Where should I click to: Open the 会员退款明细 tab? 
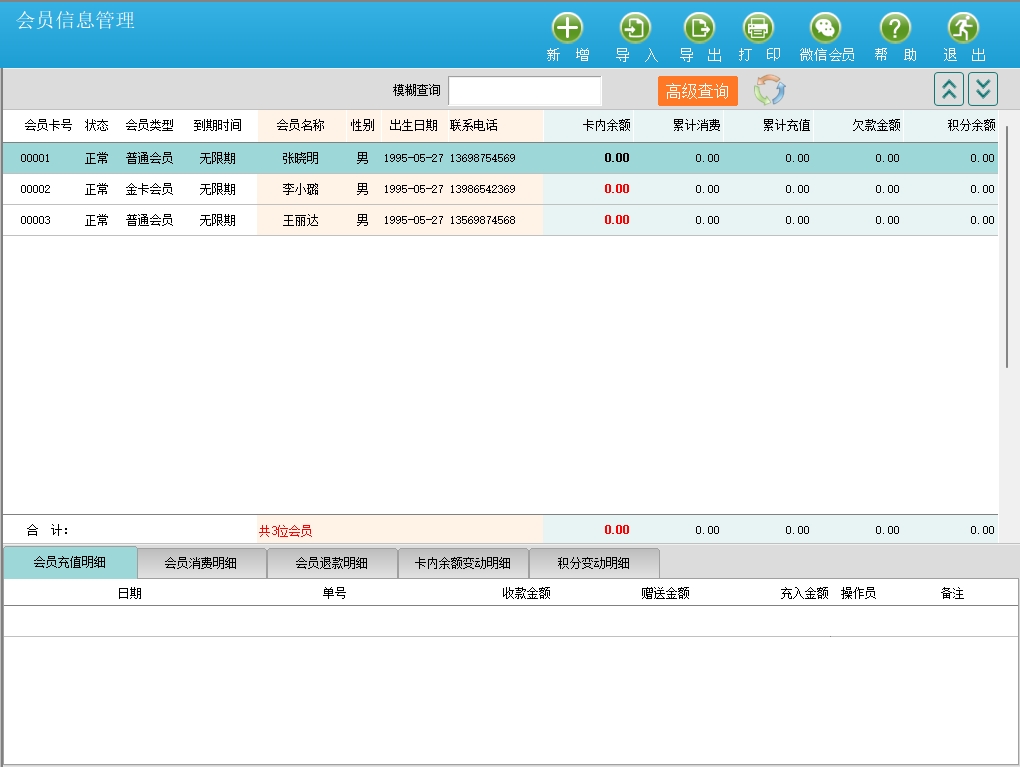(332, 563)
